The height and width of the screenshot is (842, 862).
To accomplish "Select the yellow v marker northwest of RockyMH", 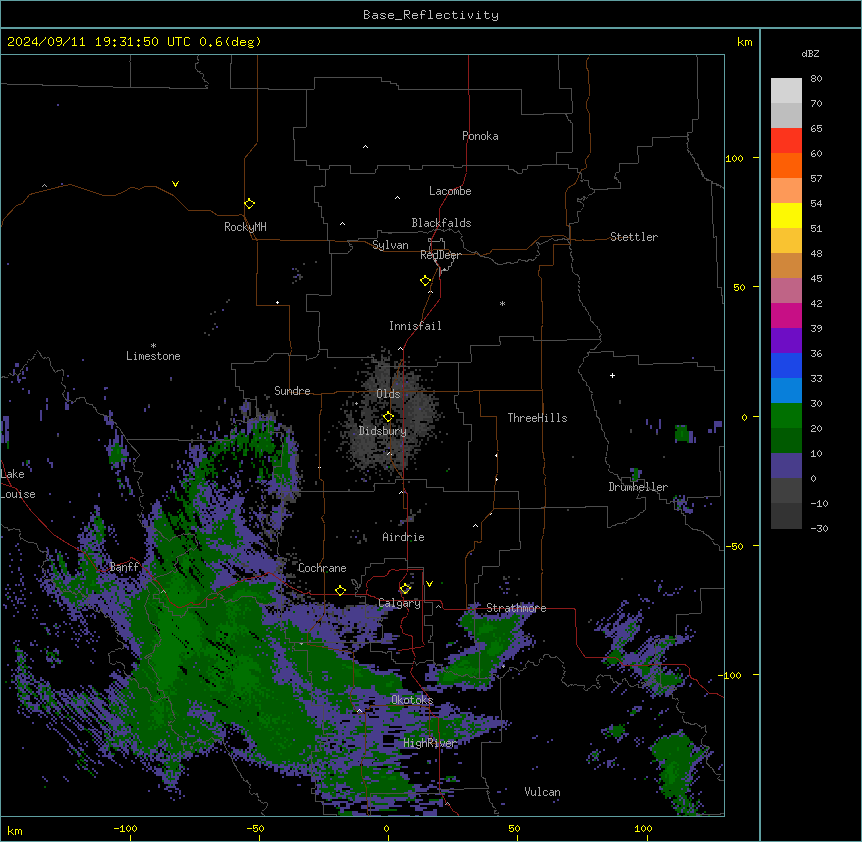I will click(175, 184).
